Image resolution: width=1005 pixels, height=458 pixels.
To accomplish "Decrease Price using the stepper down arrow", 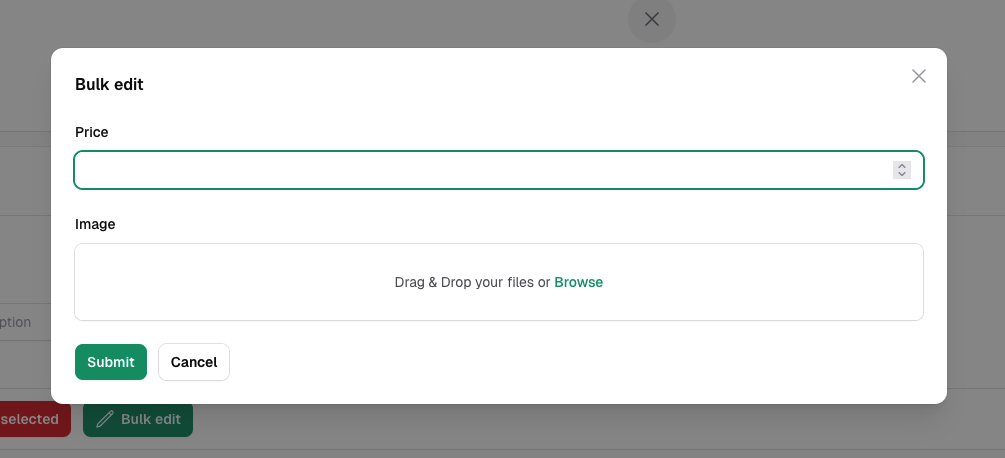I will 902,174.
